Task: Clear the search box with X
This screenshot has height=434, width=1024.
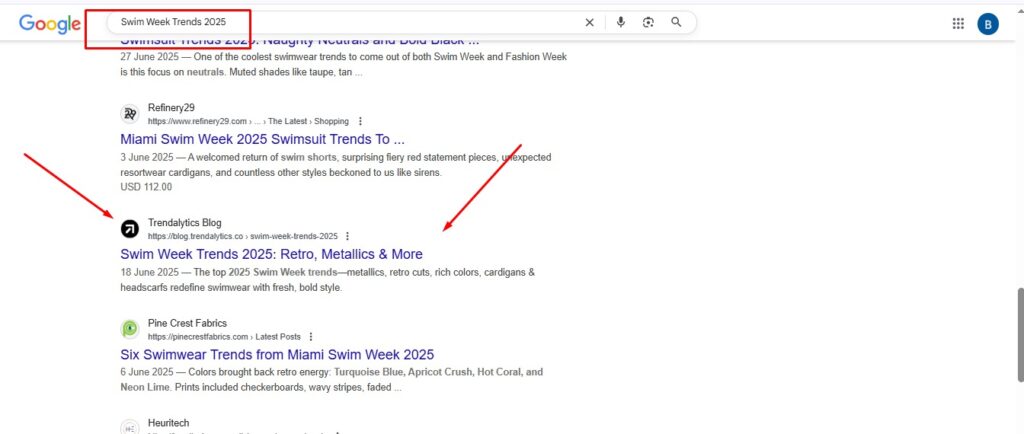Action: [589, 22]
